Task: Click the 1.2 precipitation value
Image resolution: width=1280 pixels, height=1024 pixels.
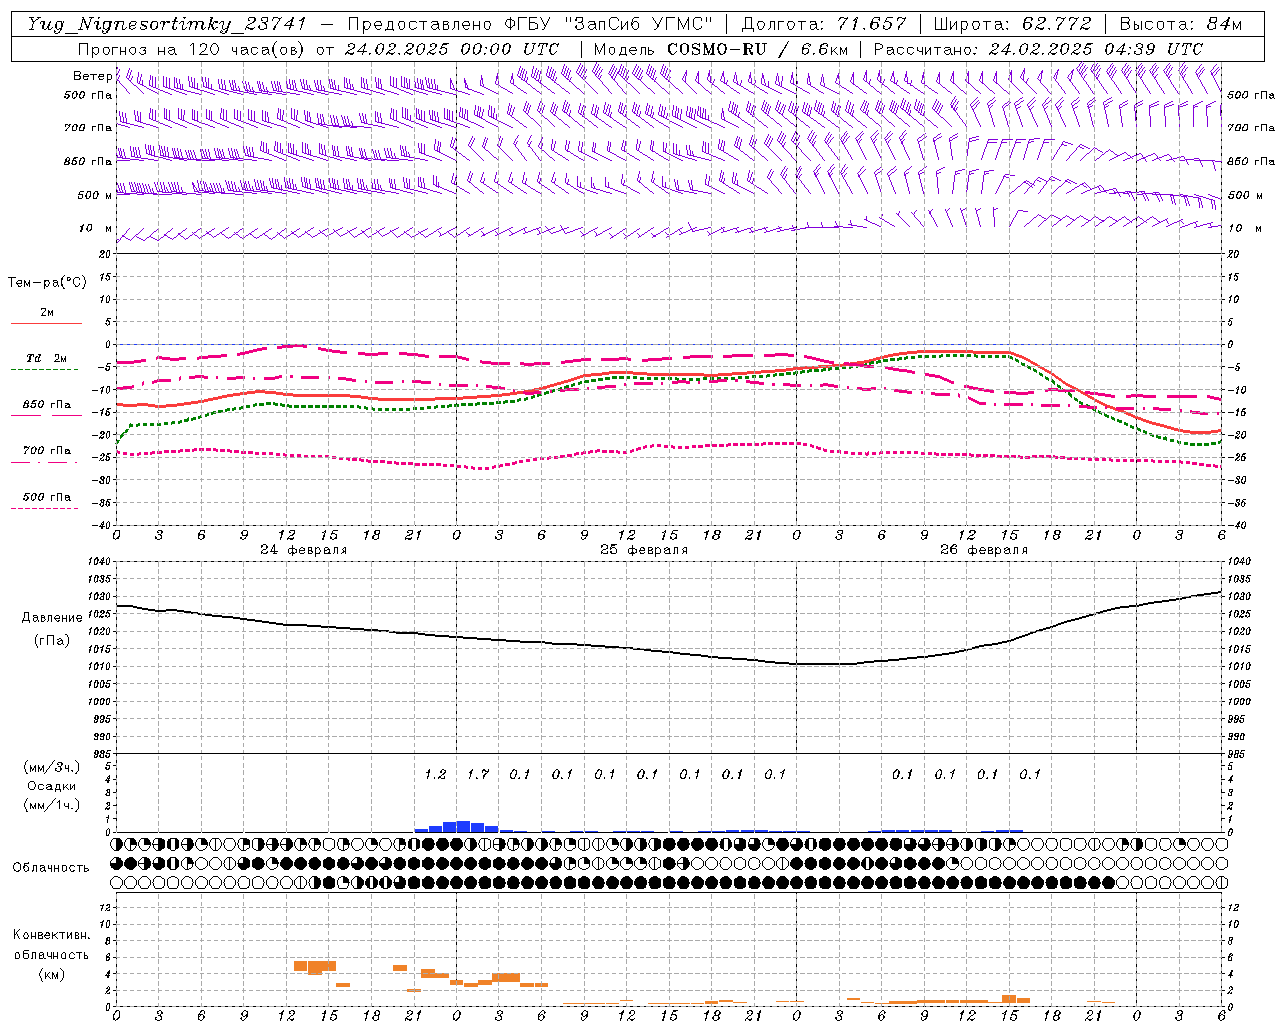Action: pos(435,774)
